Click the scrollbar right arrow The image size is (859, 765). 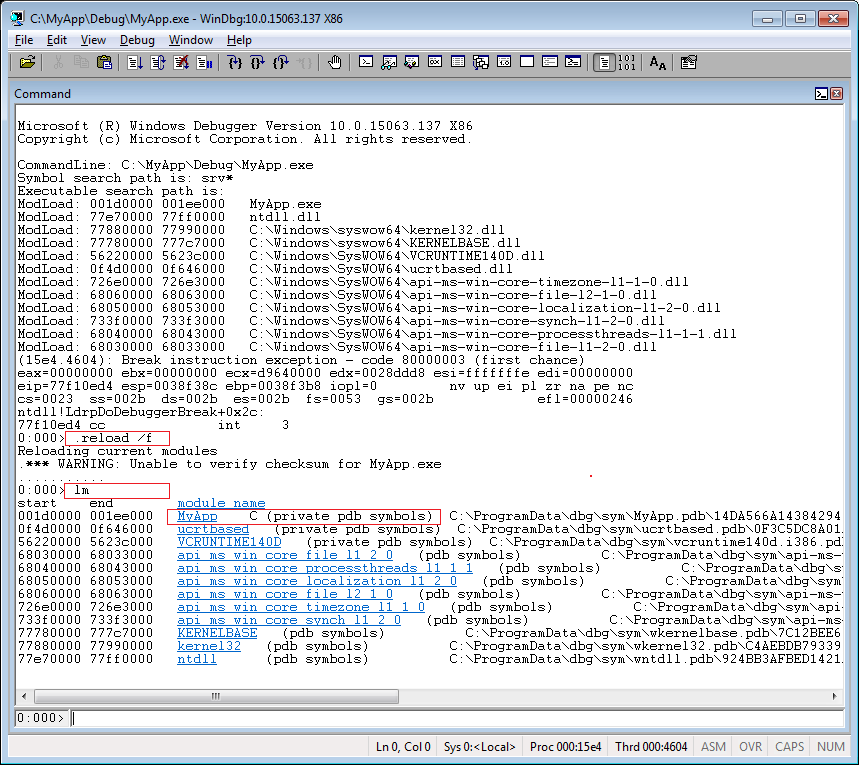834,697
